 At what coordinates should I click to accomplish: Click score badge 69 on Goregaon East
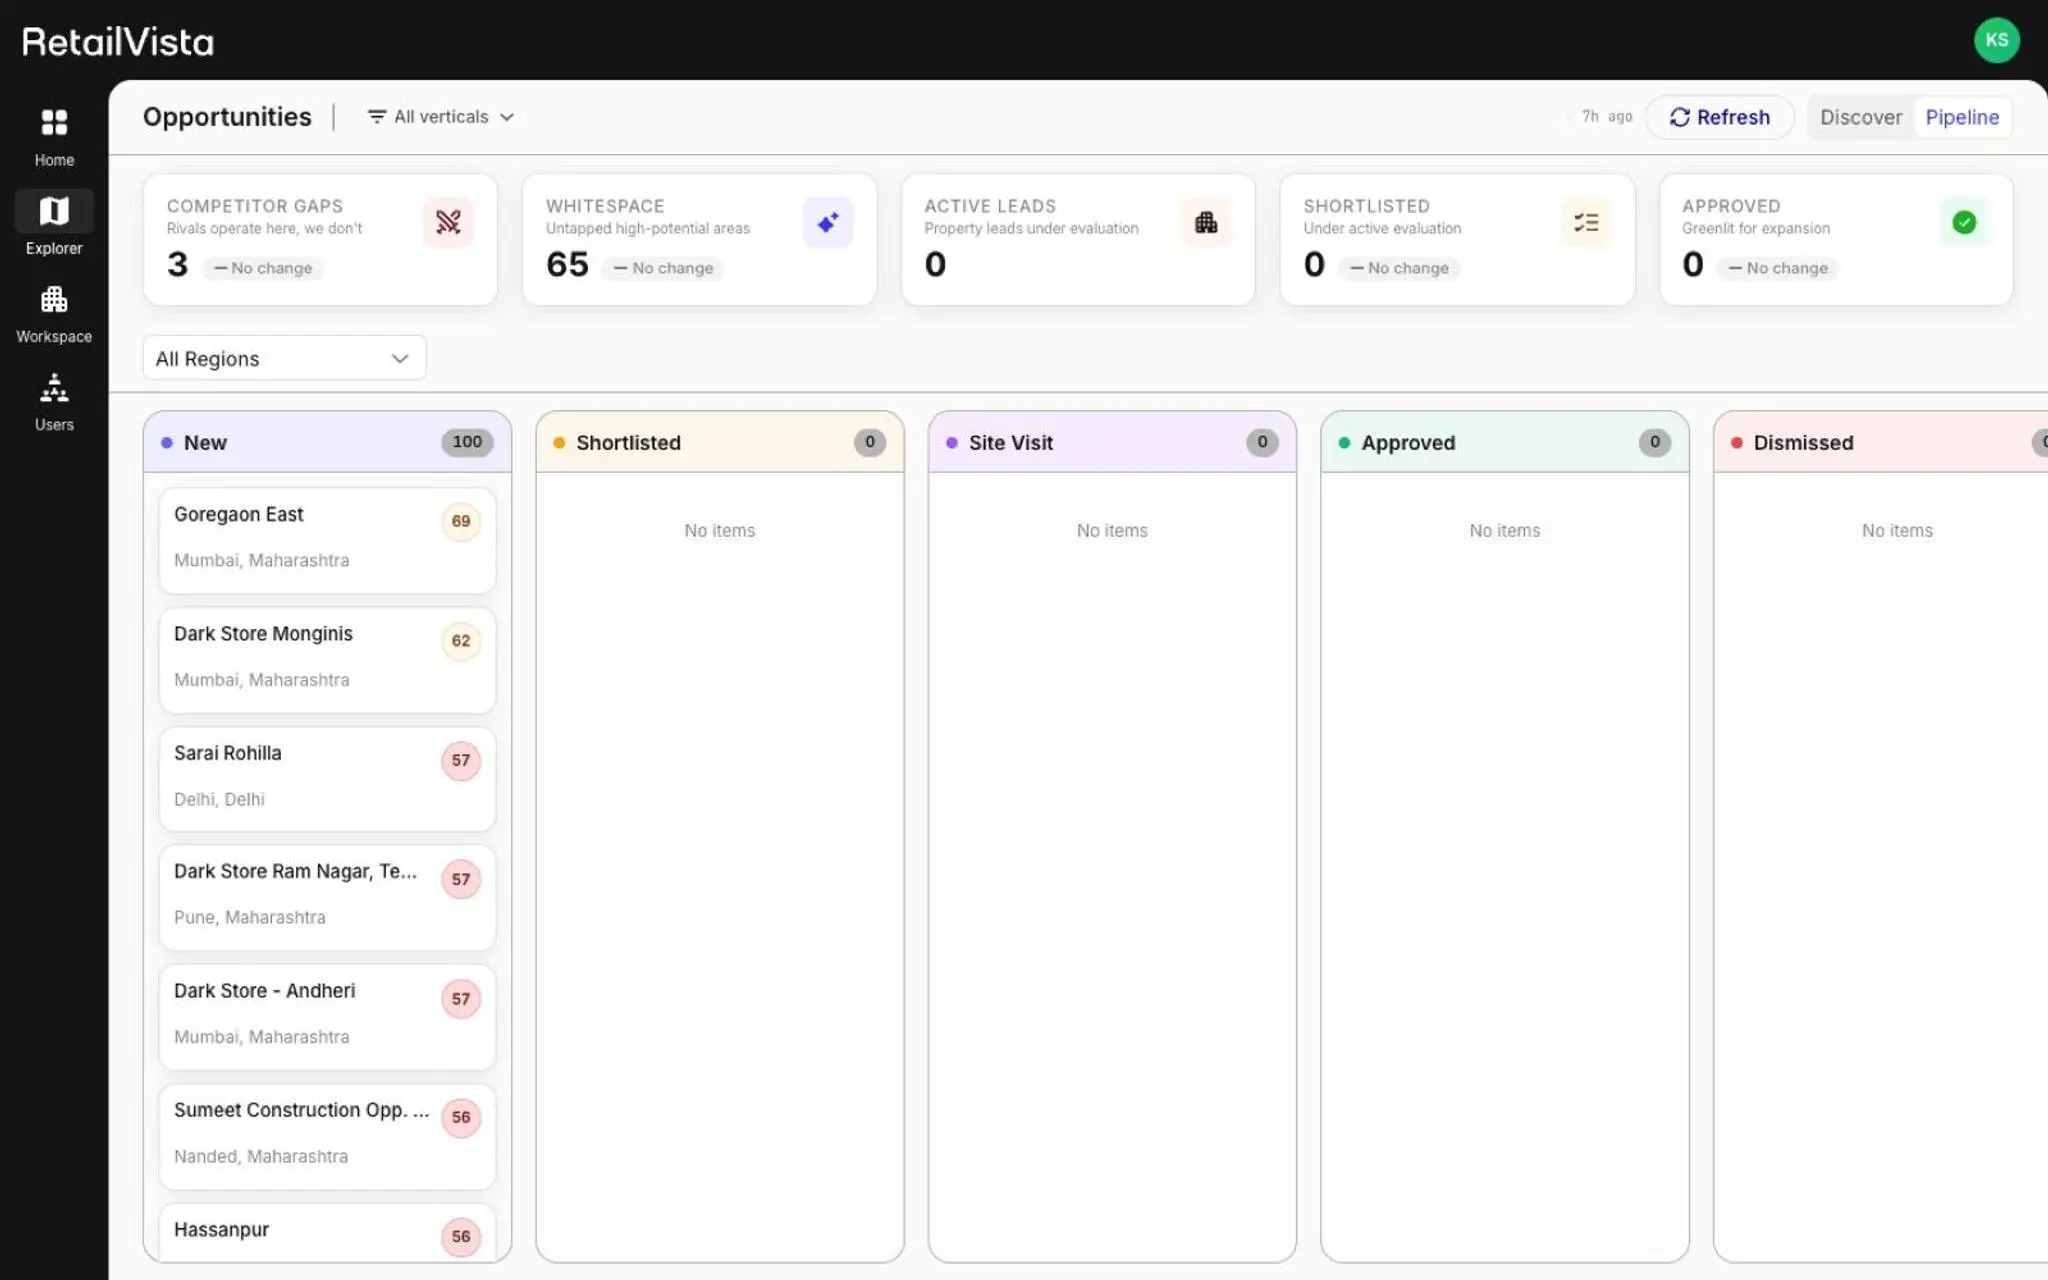tap(461, 521)
